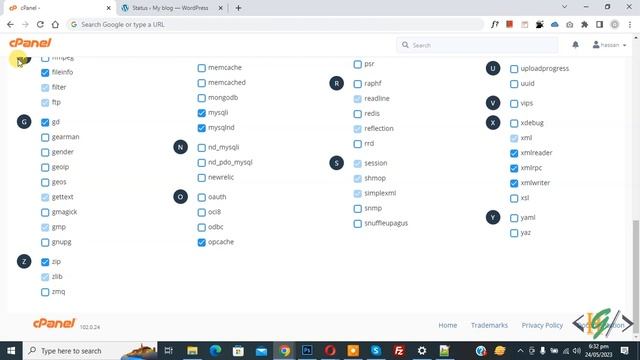
Task: Uncheck the gd extension checkbox
Action: tap(45, 122)
